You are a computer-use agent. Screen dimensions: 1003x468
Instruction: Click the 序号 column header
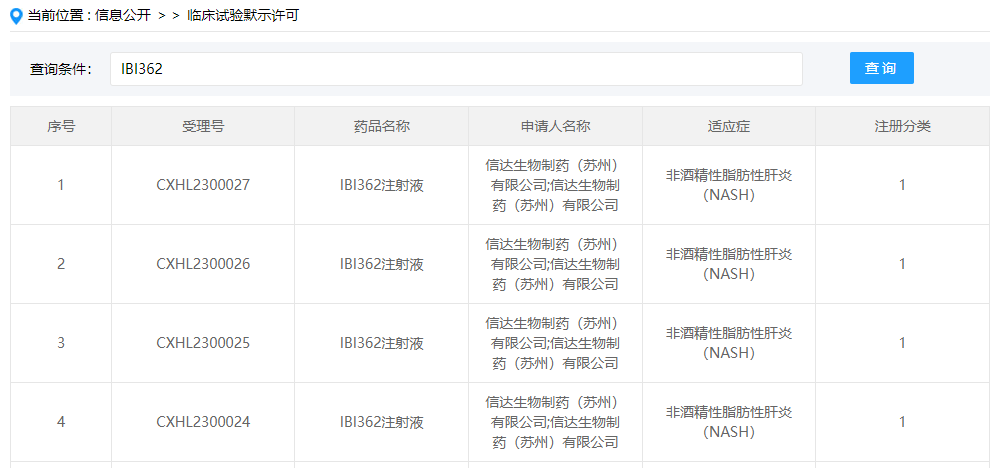(61, 127)
